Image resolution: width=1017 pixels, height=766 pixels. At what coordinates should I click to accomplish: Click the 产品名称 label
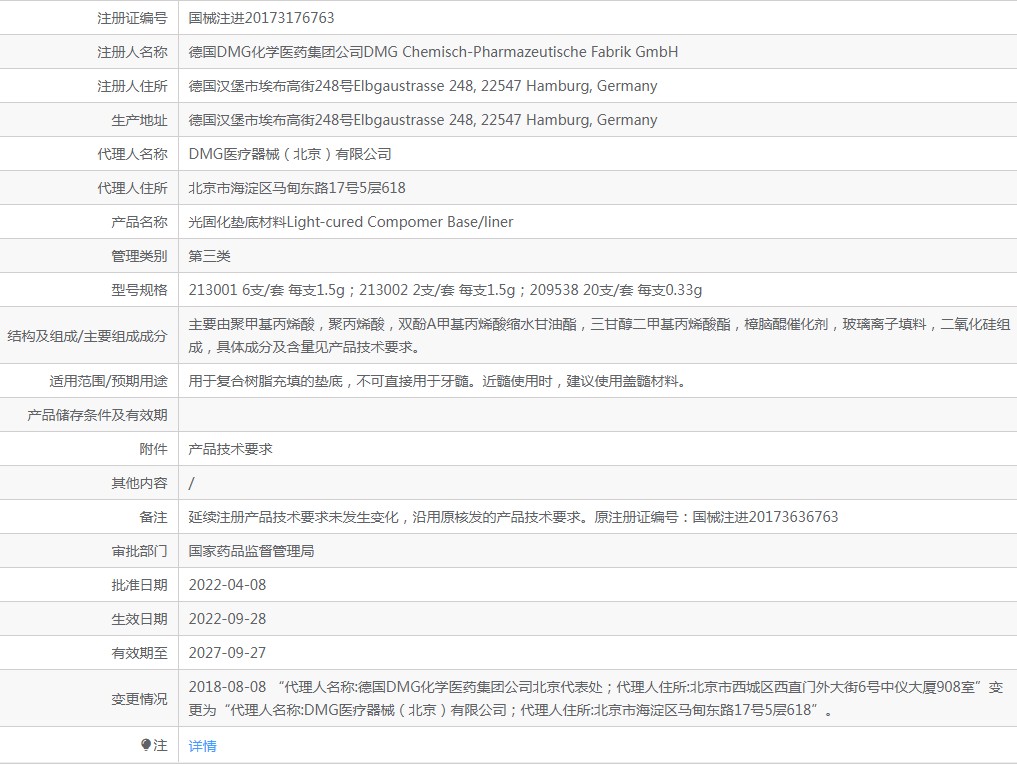(139, 222)
